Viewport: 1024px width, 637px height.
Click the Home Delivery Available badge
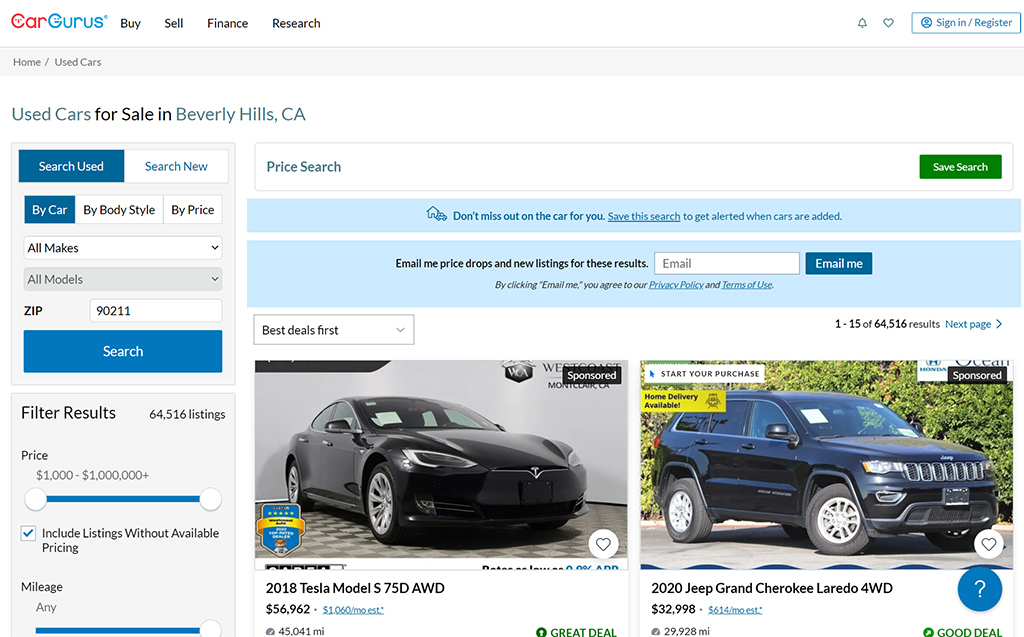pyautogui.click(x=683, y=400)
